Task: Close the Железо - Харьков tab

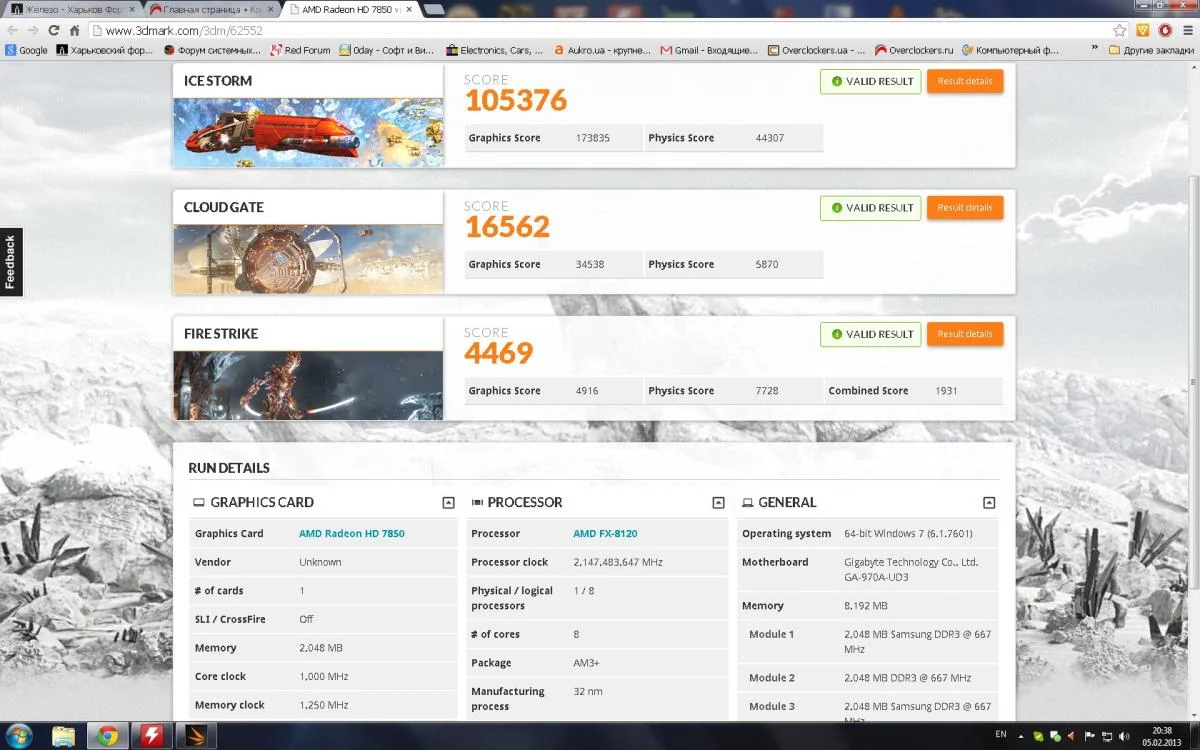Action: [131, 8]
